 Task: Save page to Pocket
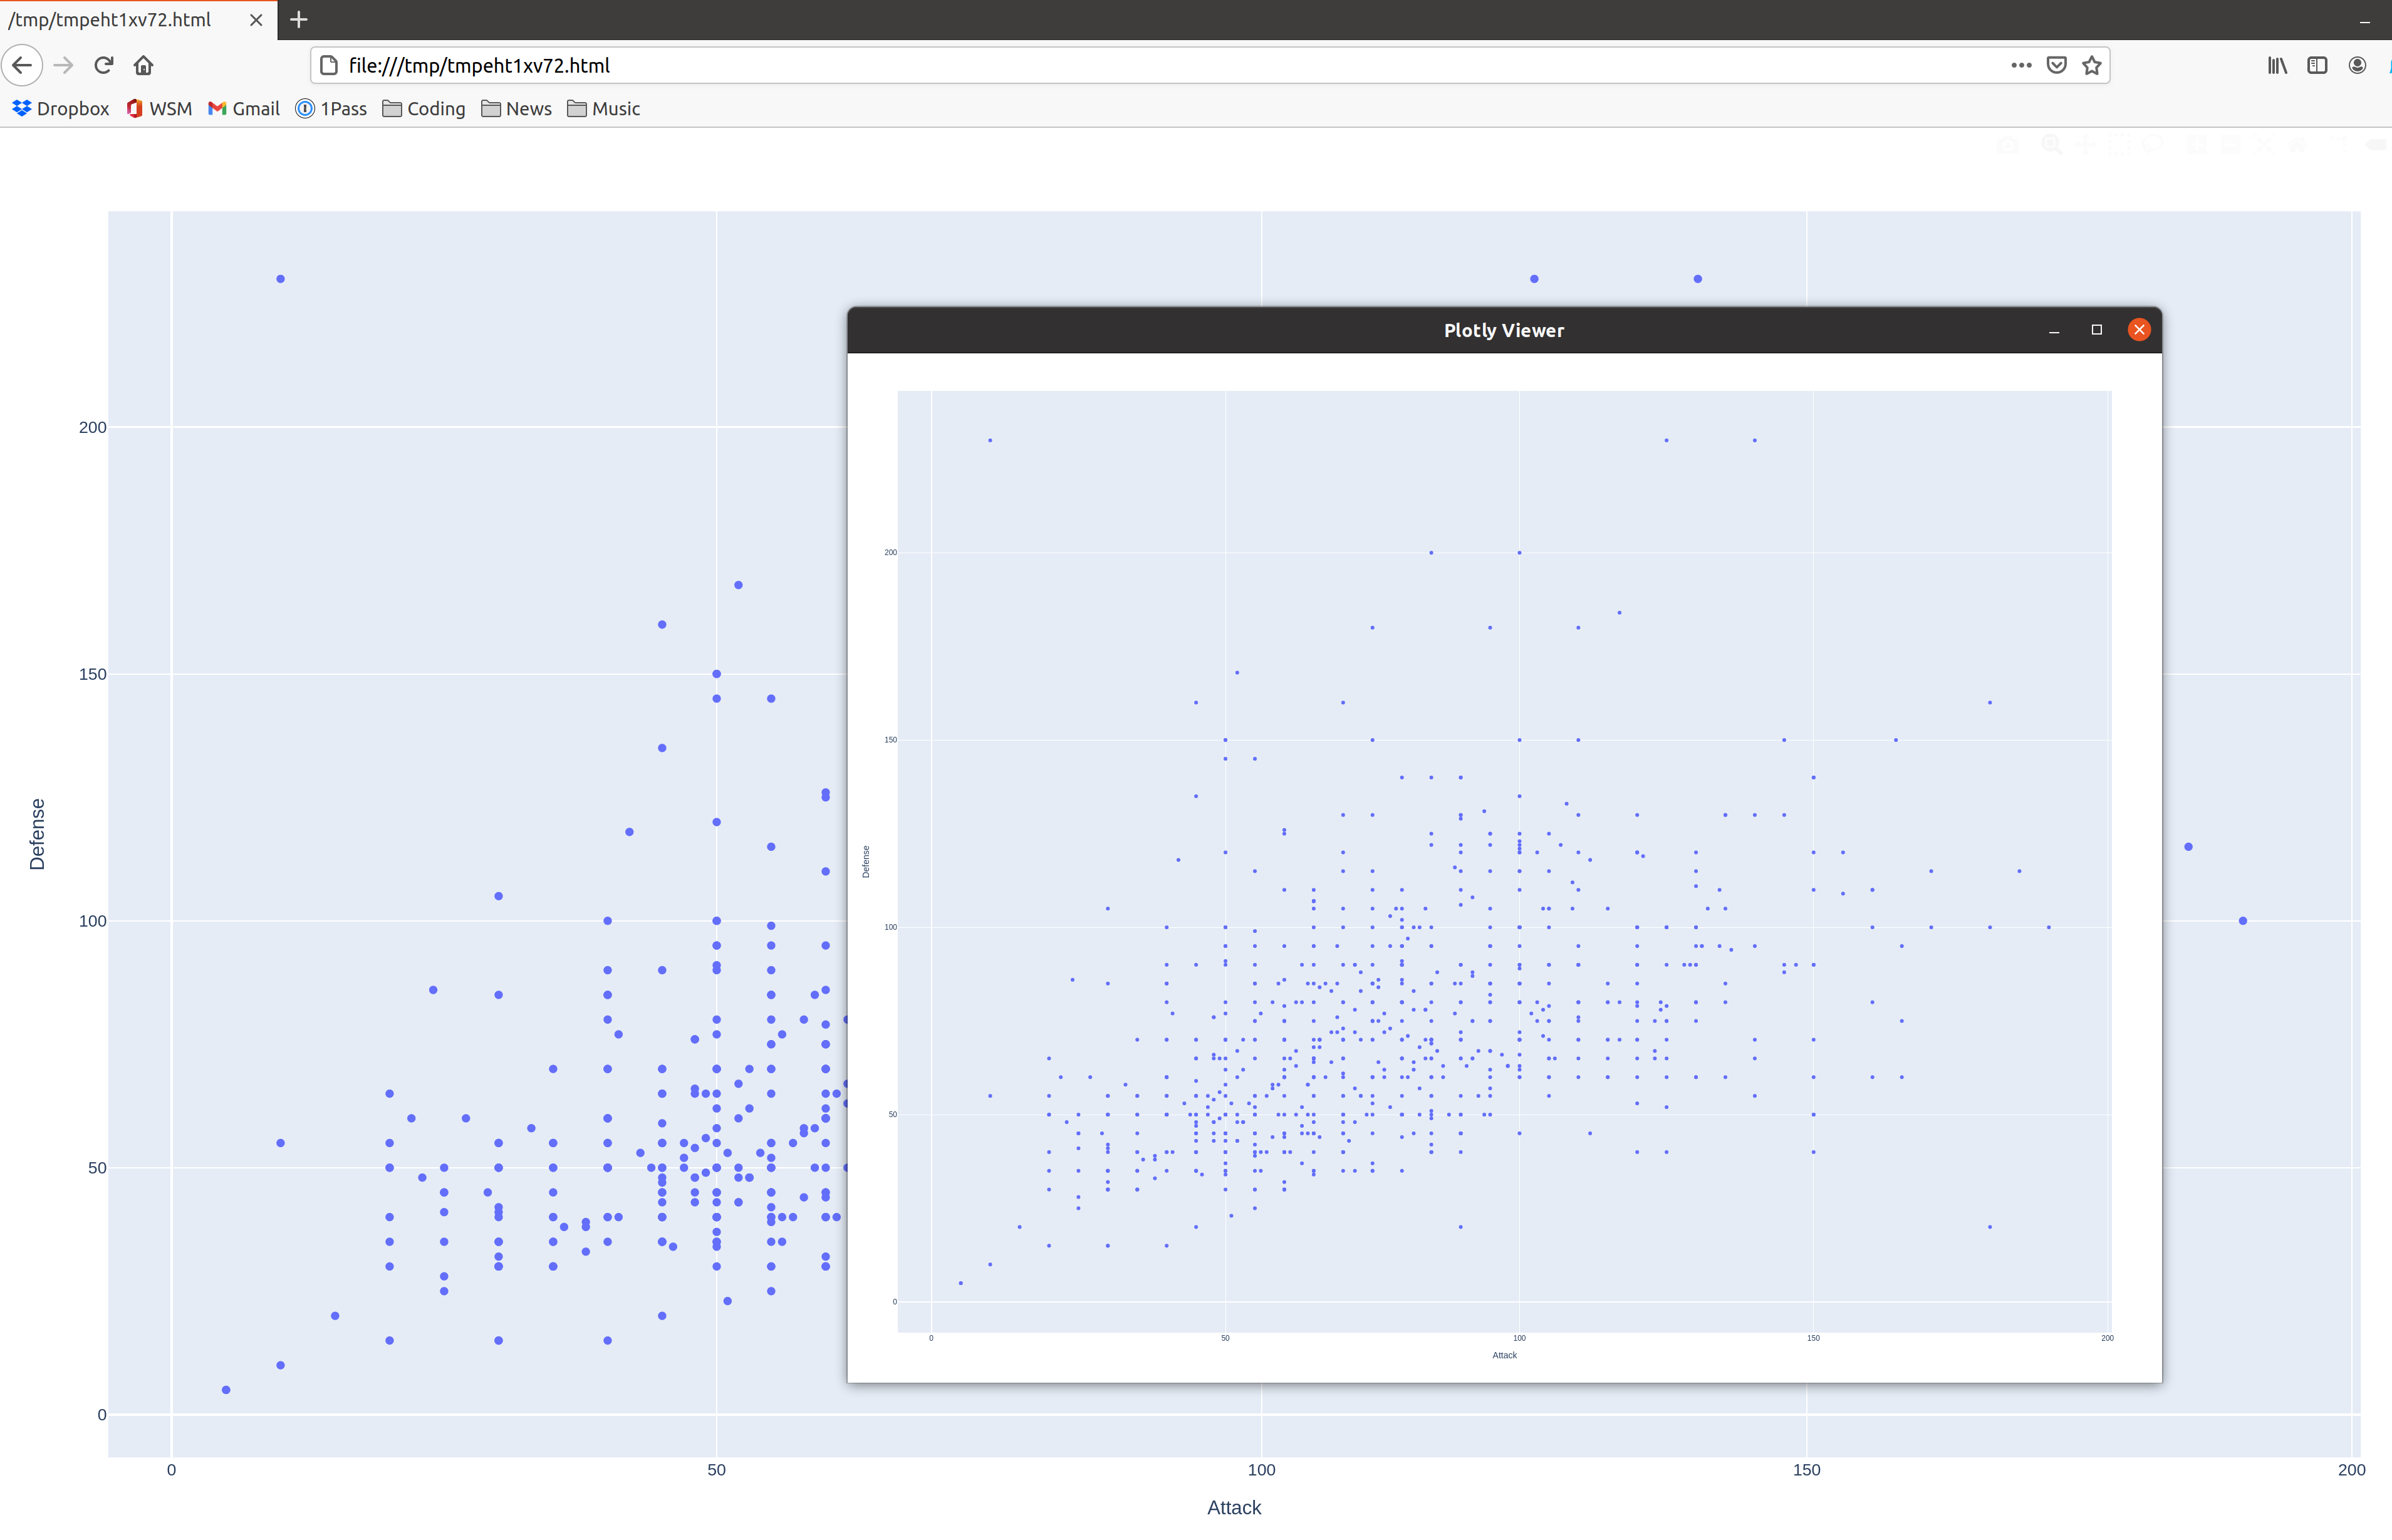click(x=2057, y=65)
